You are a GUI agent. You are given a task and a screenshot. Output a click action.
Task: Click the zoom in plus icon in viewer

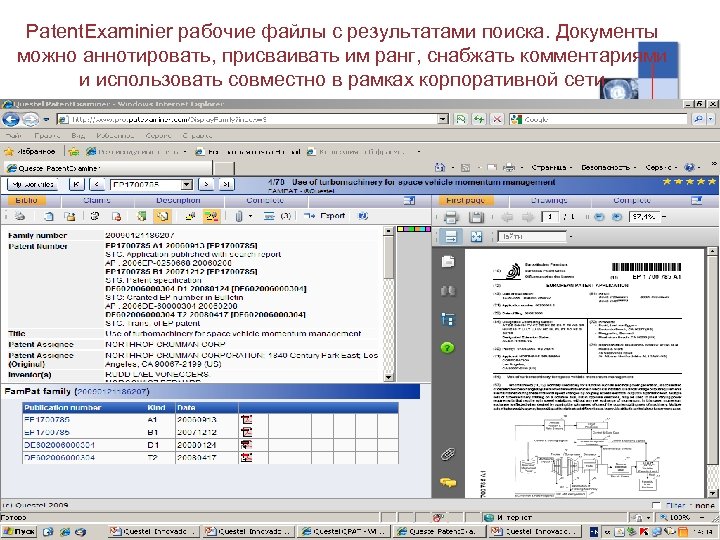618,217
